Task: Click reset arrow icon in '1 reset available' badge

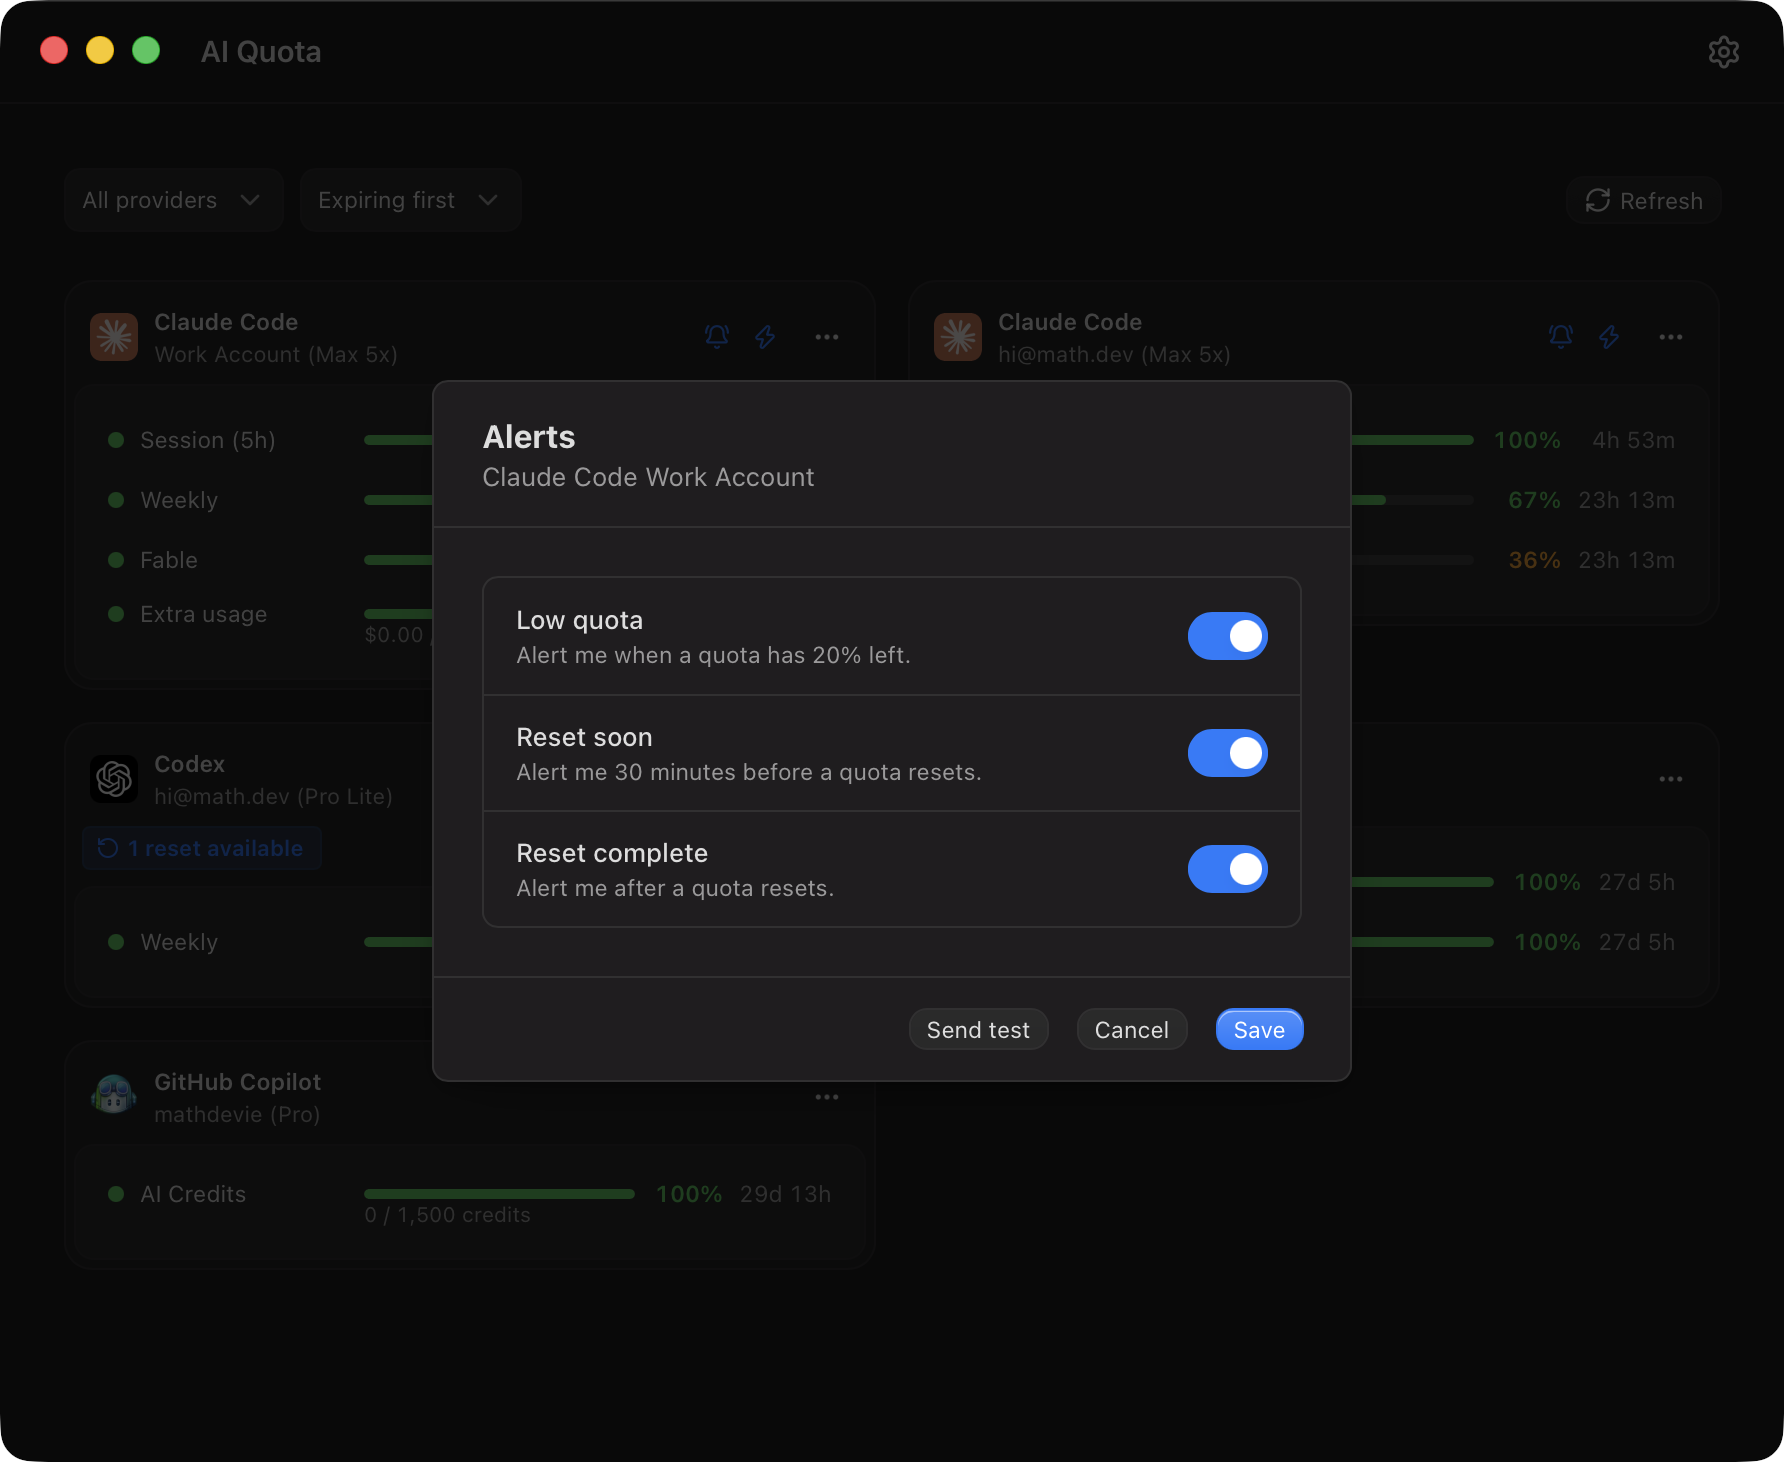Action: 108,848
